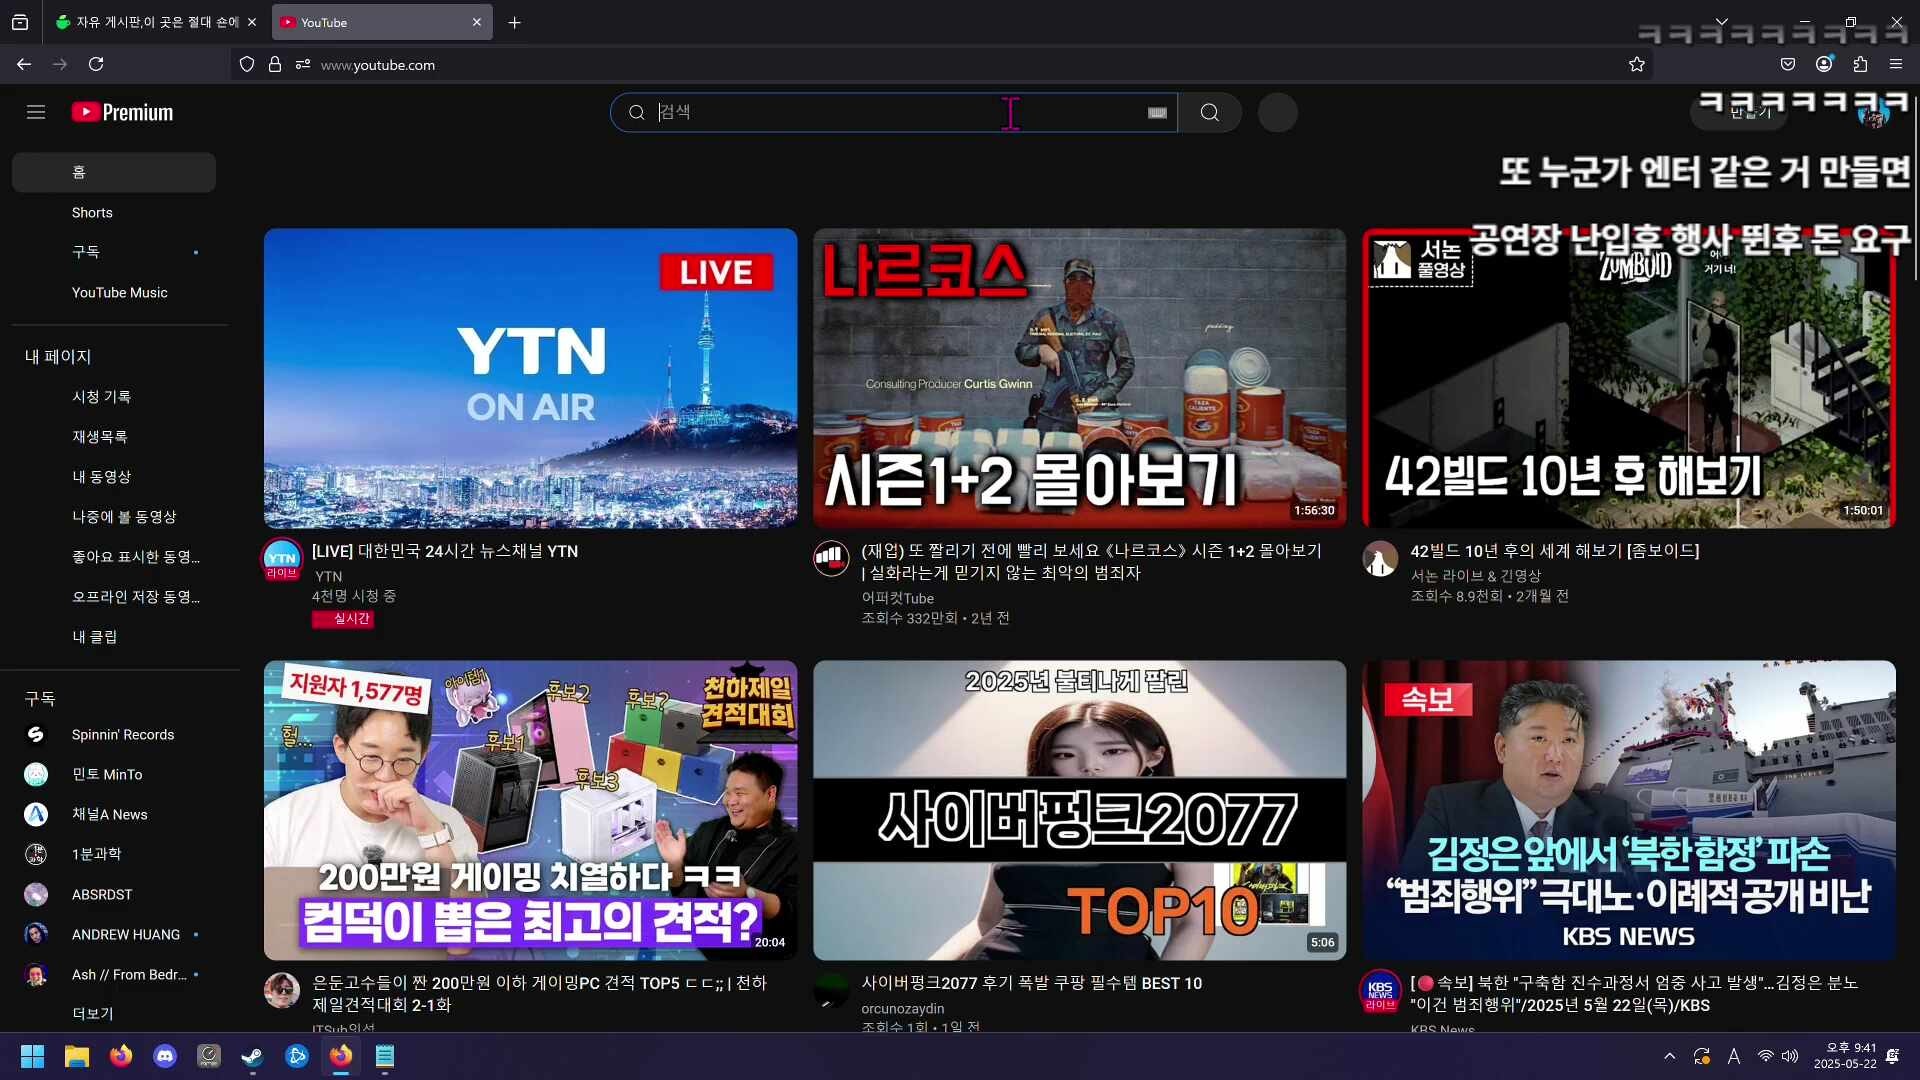This screenshot has width=1920, height=1080.
Task: Click the tracking protection shield icon
Action: point(247,64)
